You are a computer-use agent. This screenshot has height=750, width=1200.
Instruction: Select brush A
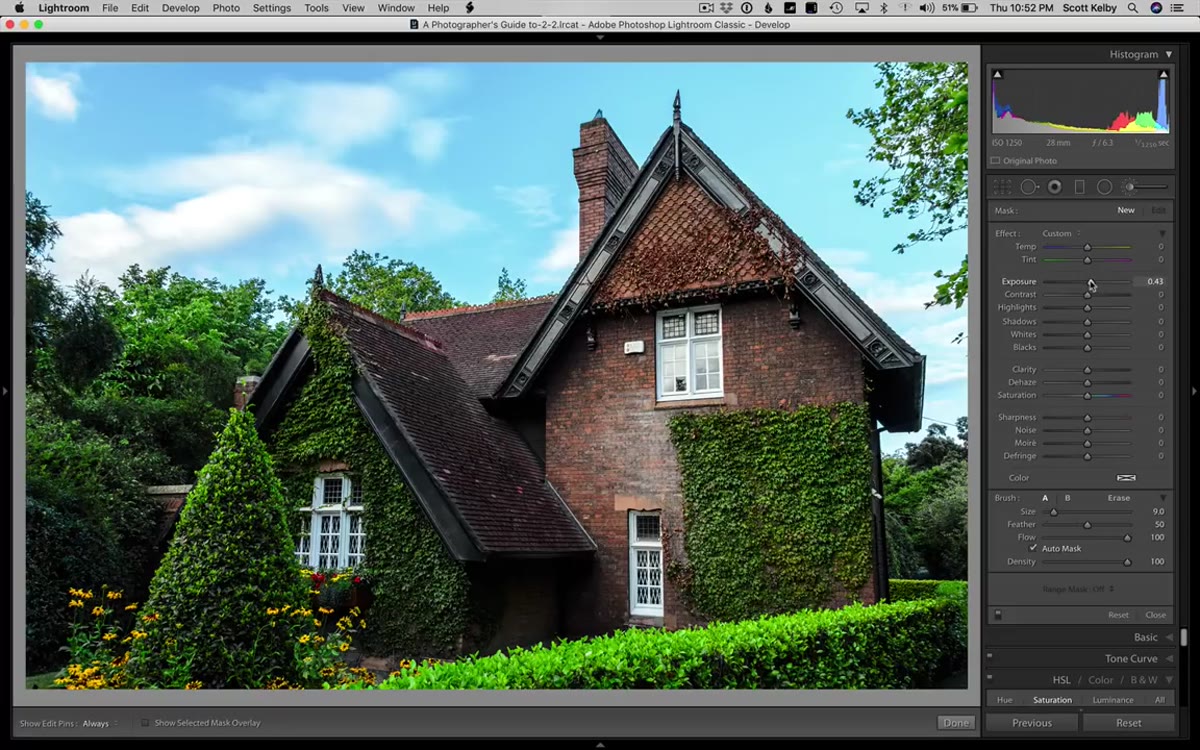point(1046,498)
